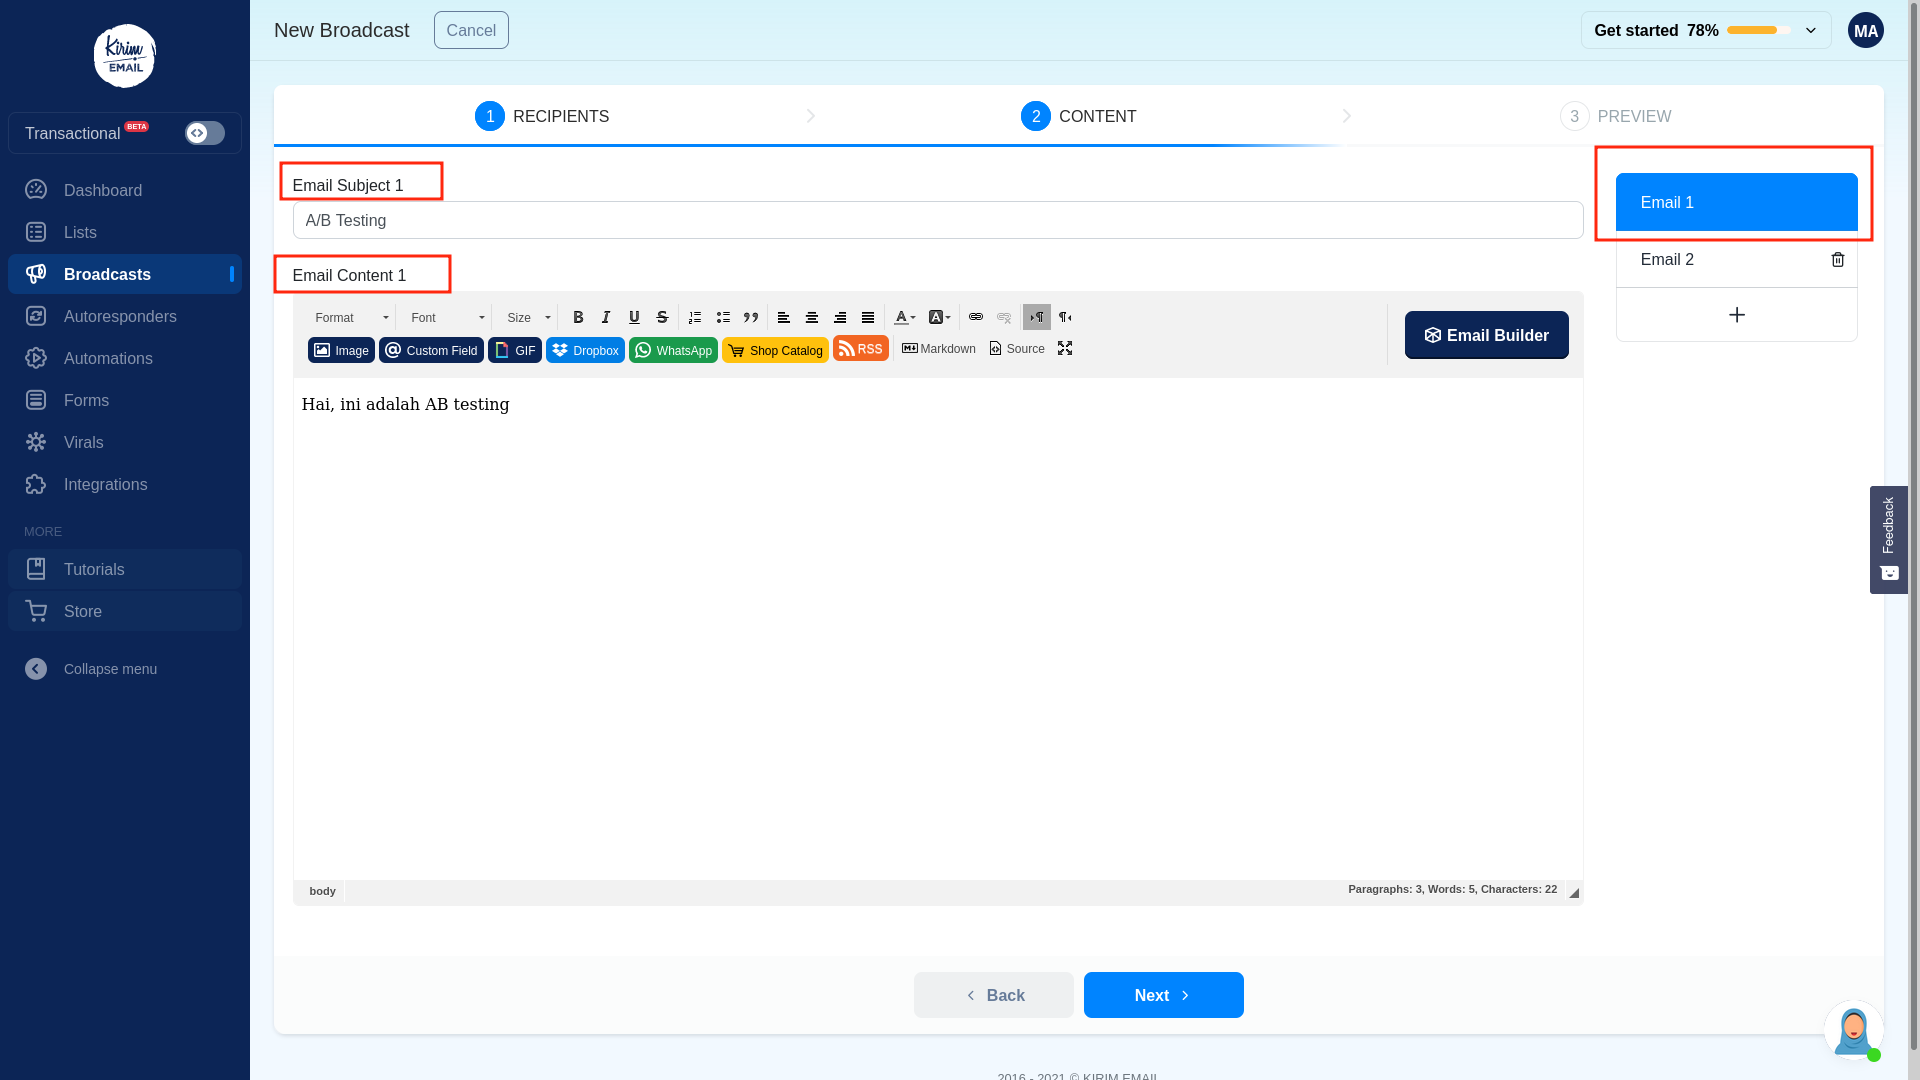This screenshot has height=1080, width=1920.
Task: Open the Size dropdown menu
Action: tap(527, 316)
